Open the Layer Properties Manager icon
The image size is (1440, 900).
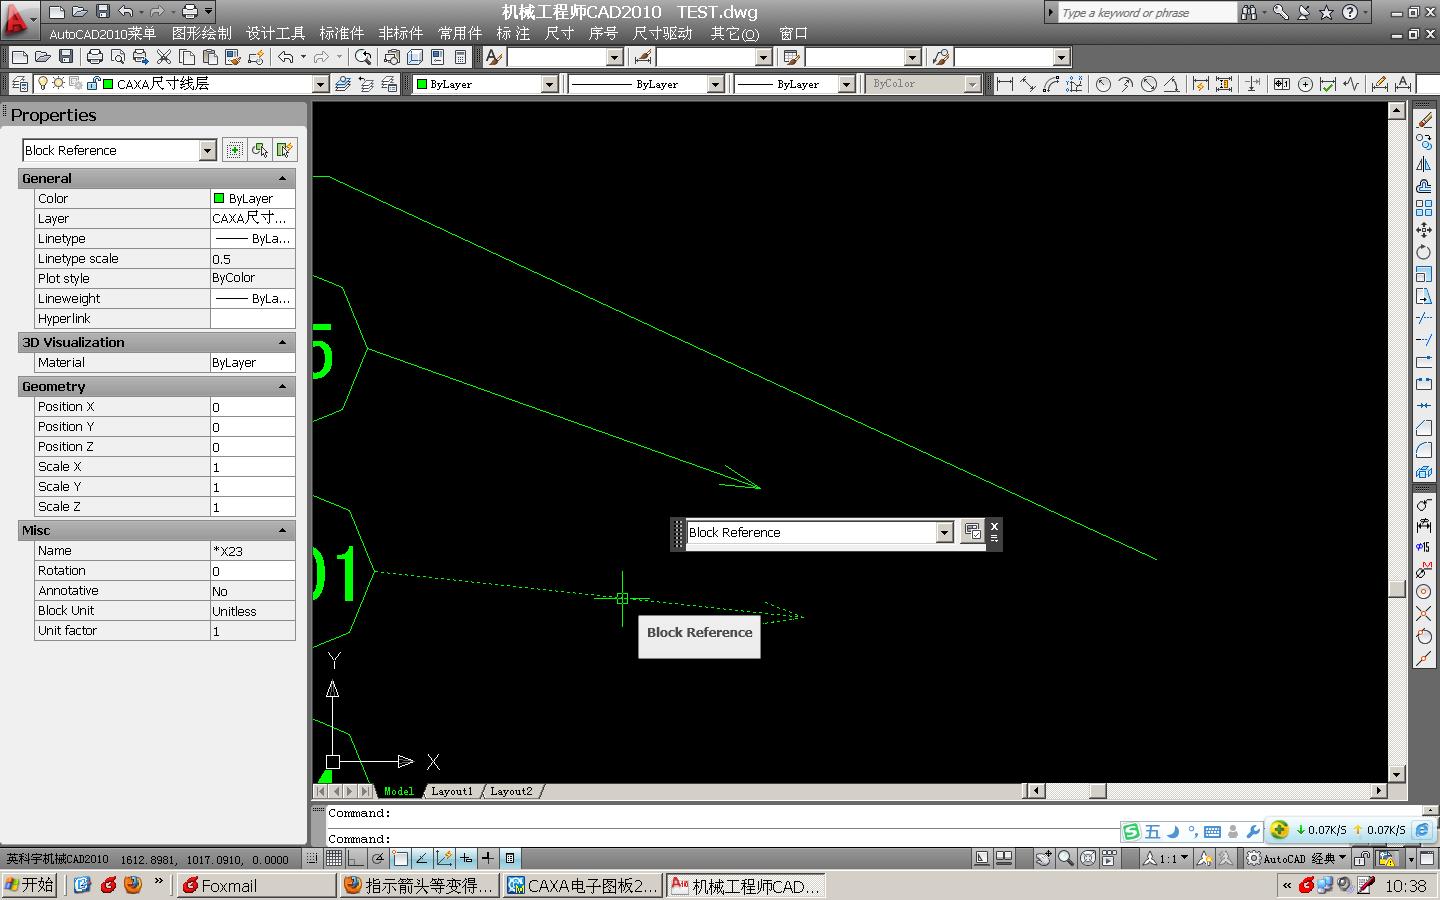click(x=18, y=84)
